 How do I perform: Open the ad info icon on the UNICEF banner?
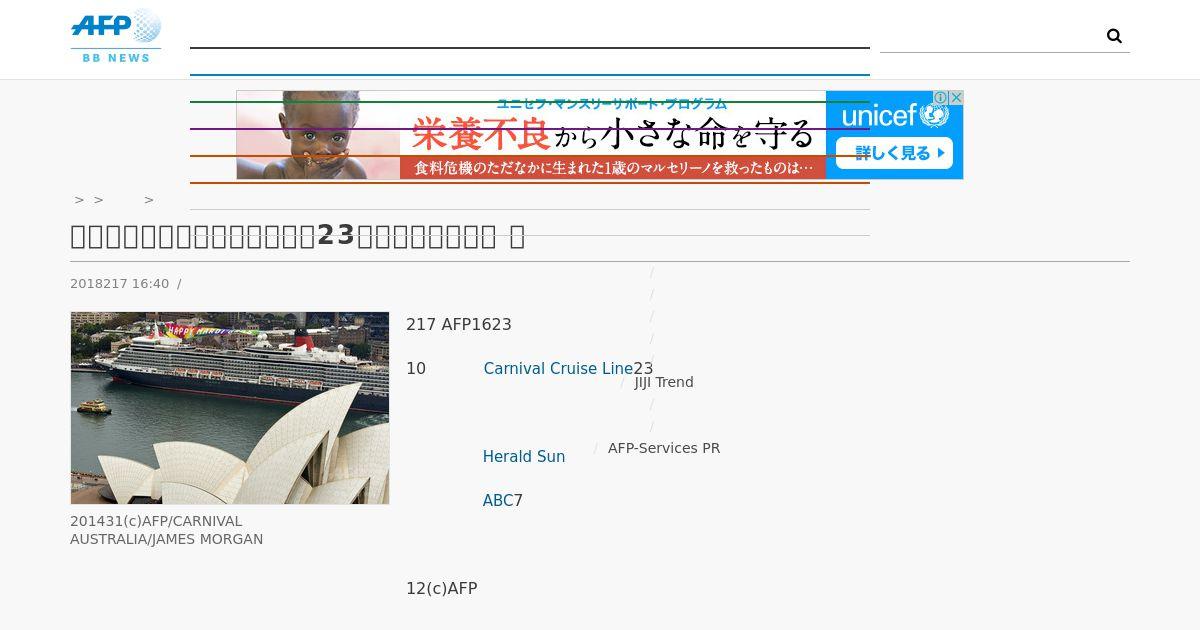click(x=941, y=97)
